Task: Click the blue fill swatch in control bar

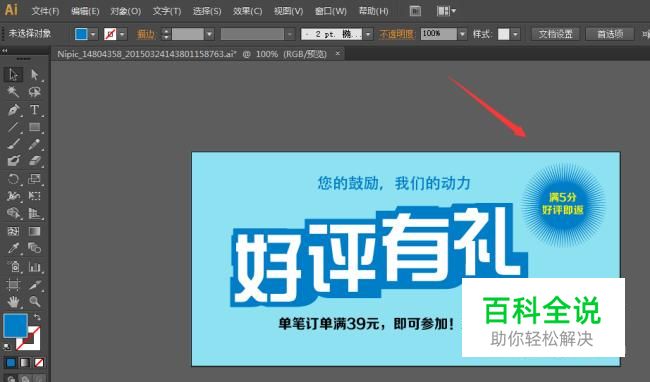Action: [x=81, y=34]
